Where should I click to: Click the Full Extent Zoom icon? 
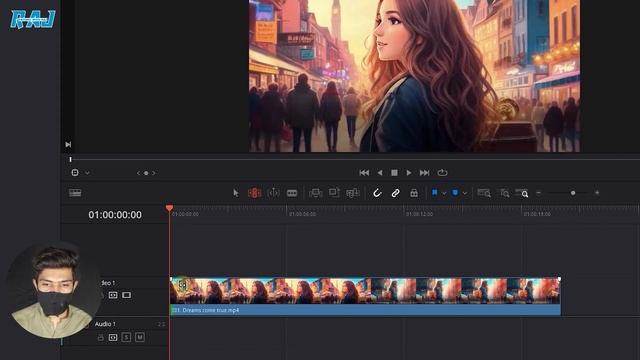click(x=484, y=193)
